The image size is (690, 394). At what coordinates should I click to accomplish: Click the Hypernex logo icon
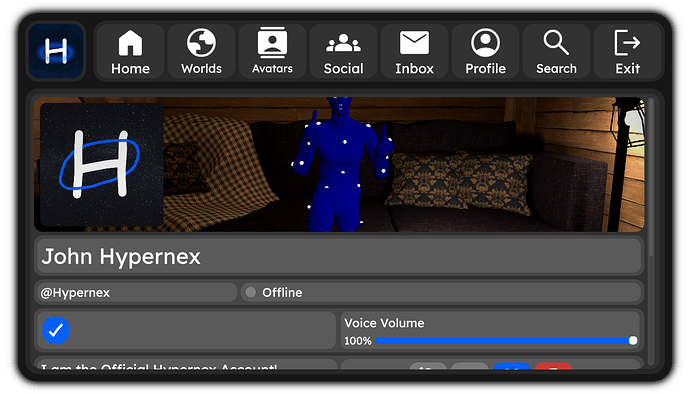(x=56, y=52)
